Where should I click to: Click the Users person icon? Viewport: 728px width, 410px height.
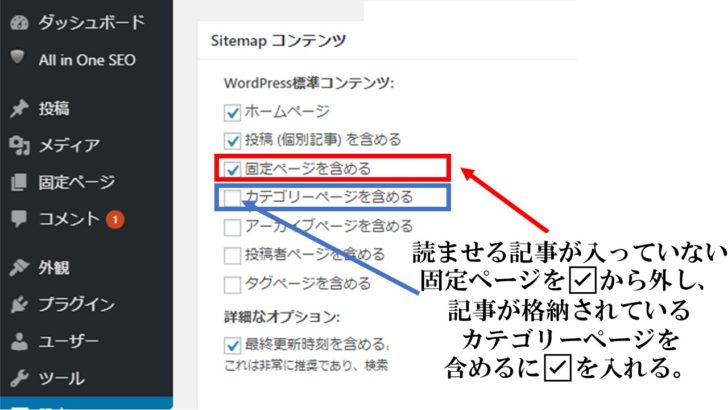point(19,341)
